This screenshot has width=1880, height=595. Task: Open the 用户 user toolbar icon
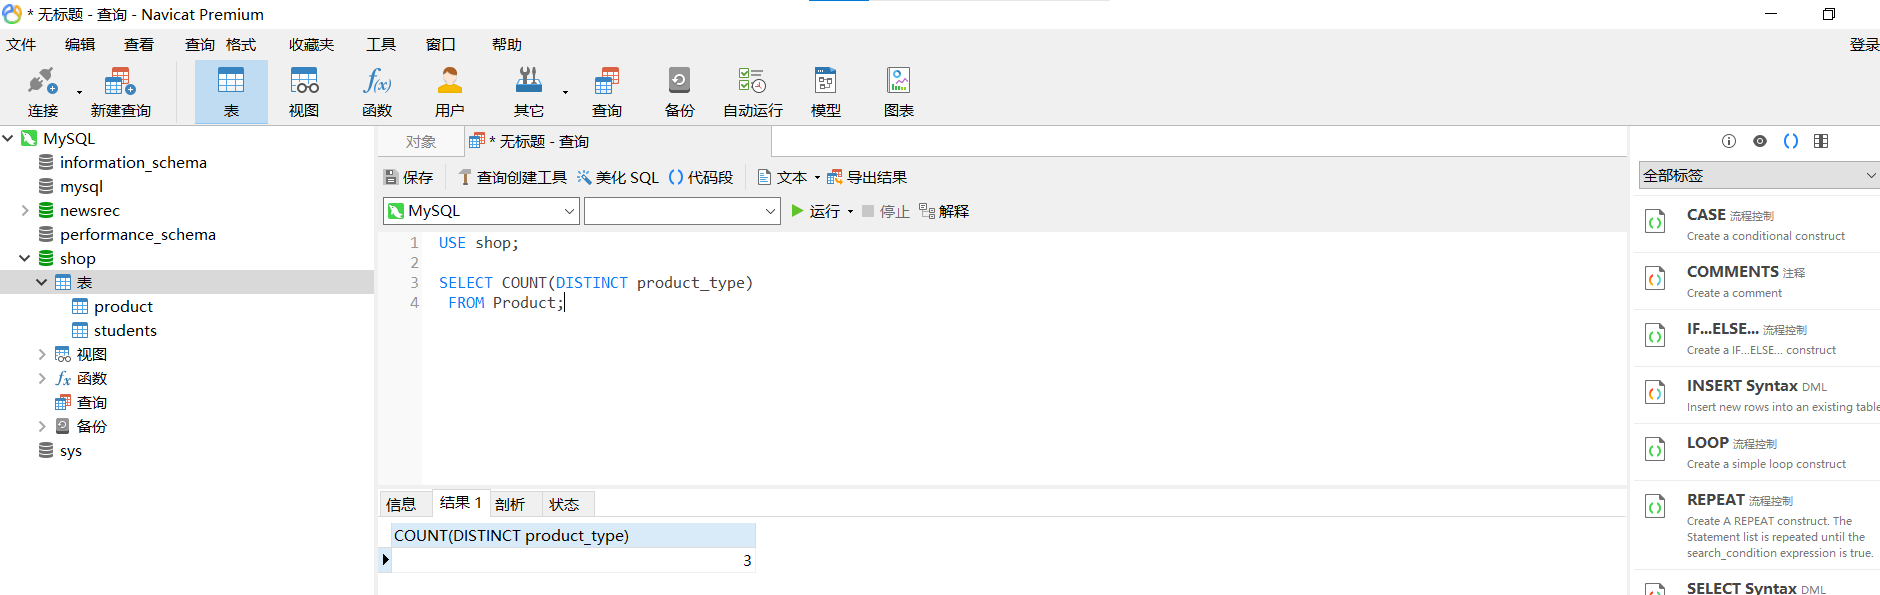[x=450, y=91]
